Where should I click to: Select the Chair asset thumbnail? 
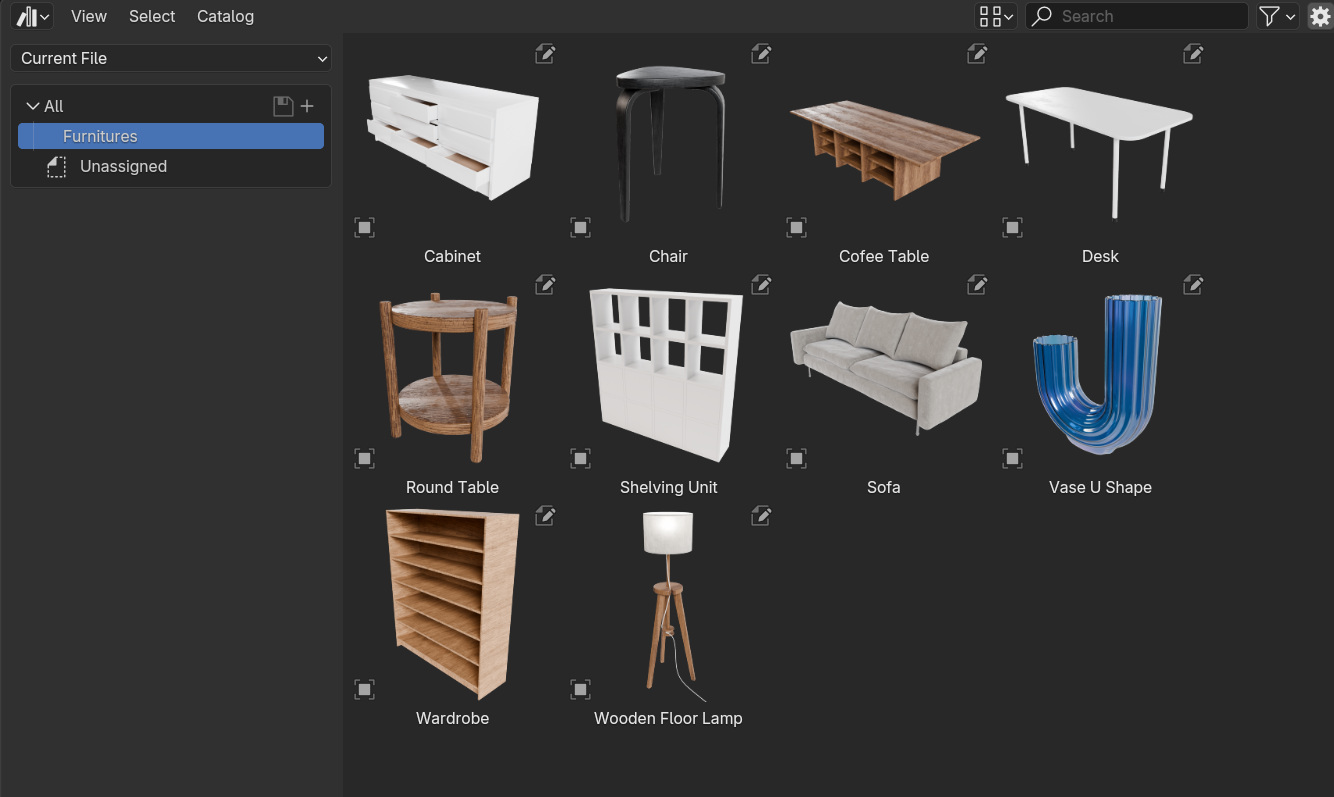[x=668, y=143]
